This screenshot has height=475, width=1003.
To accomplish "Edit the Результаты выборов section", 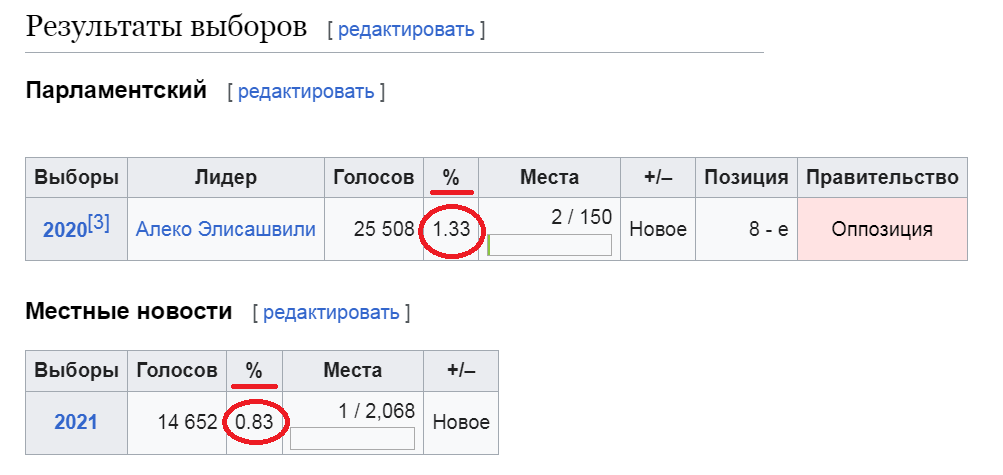I will (406, 29).
